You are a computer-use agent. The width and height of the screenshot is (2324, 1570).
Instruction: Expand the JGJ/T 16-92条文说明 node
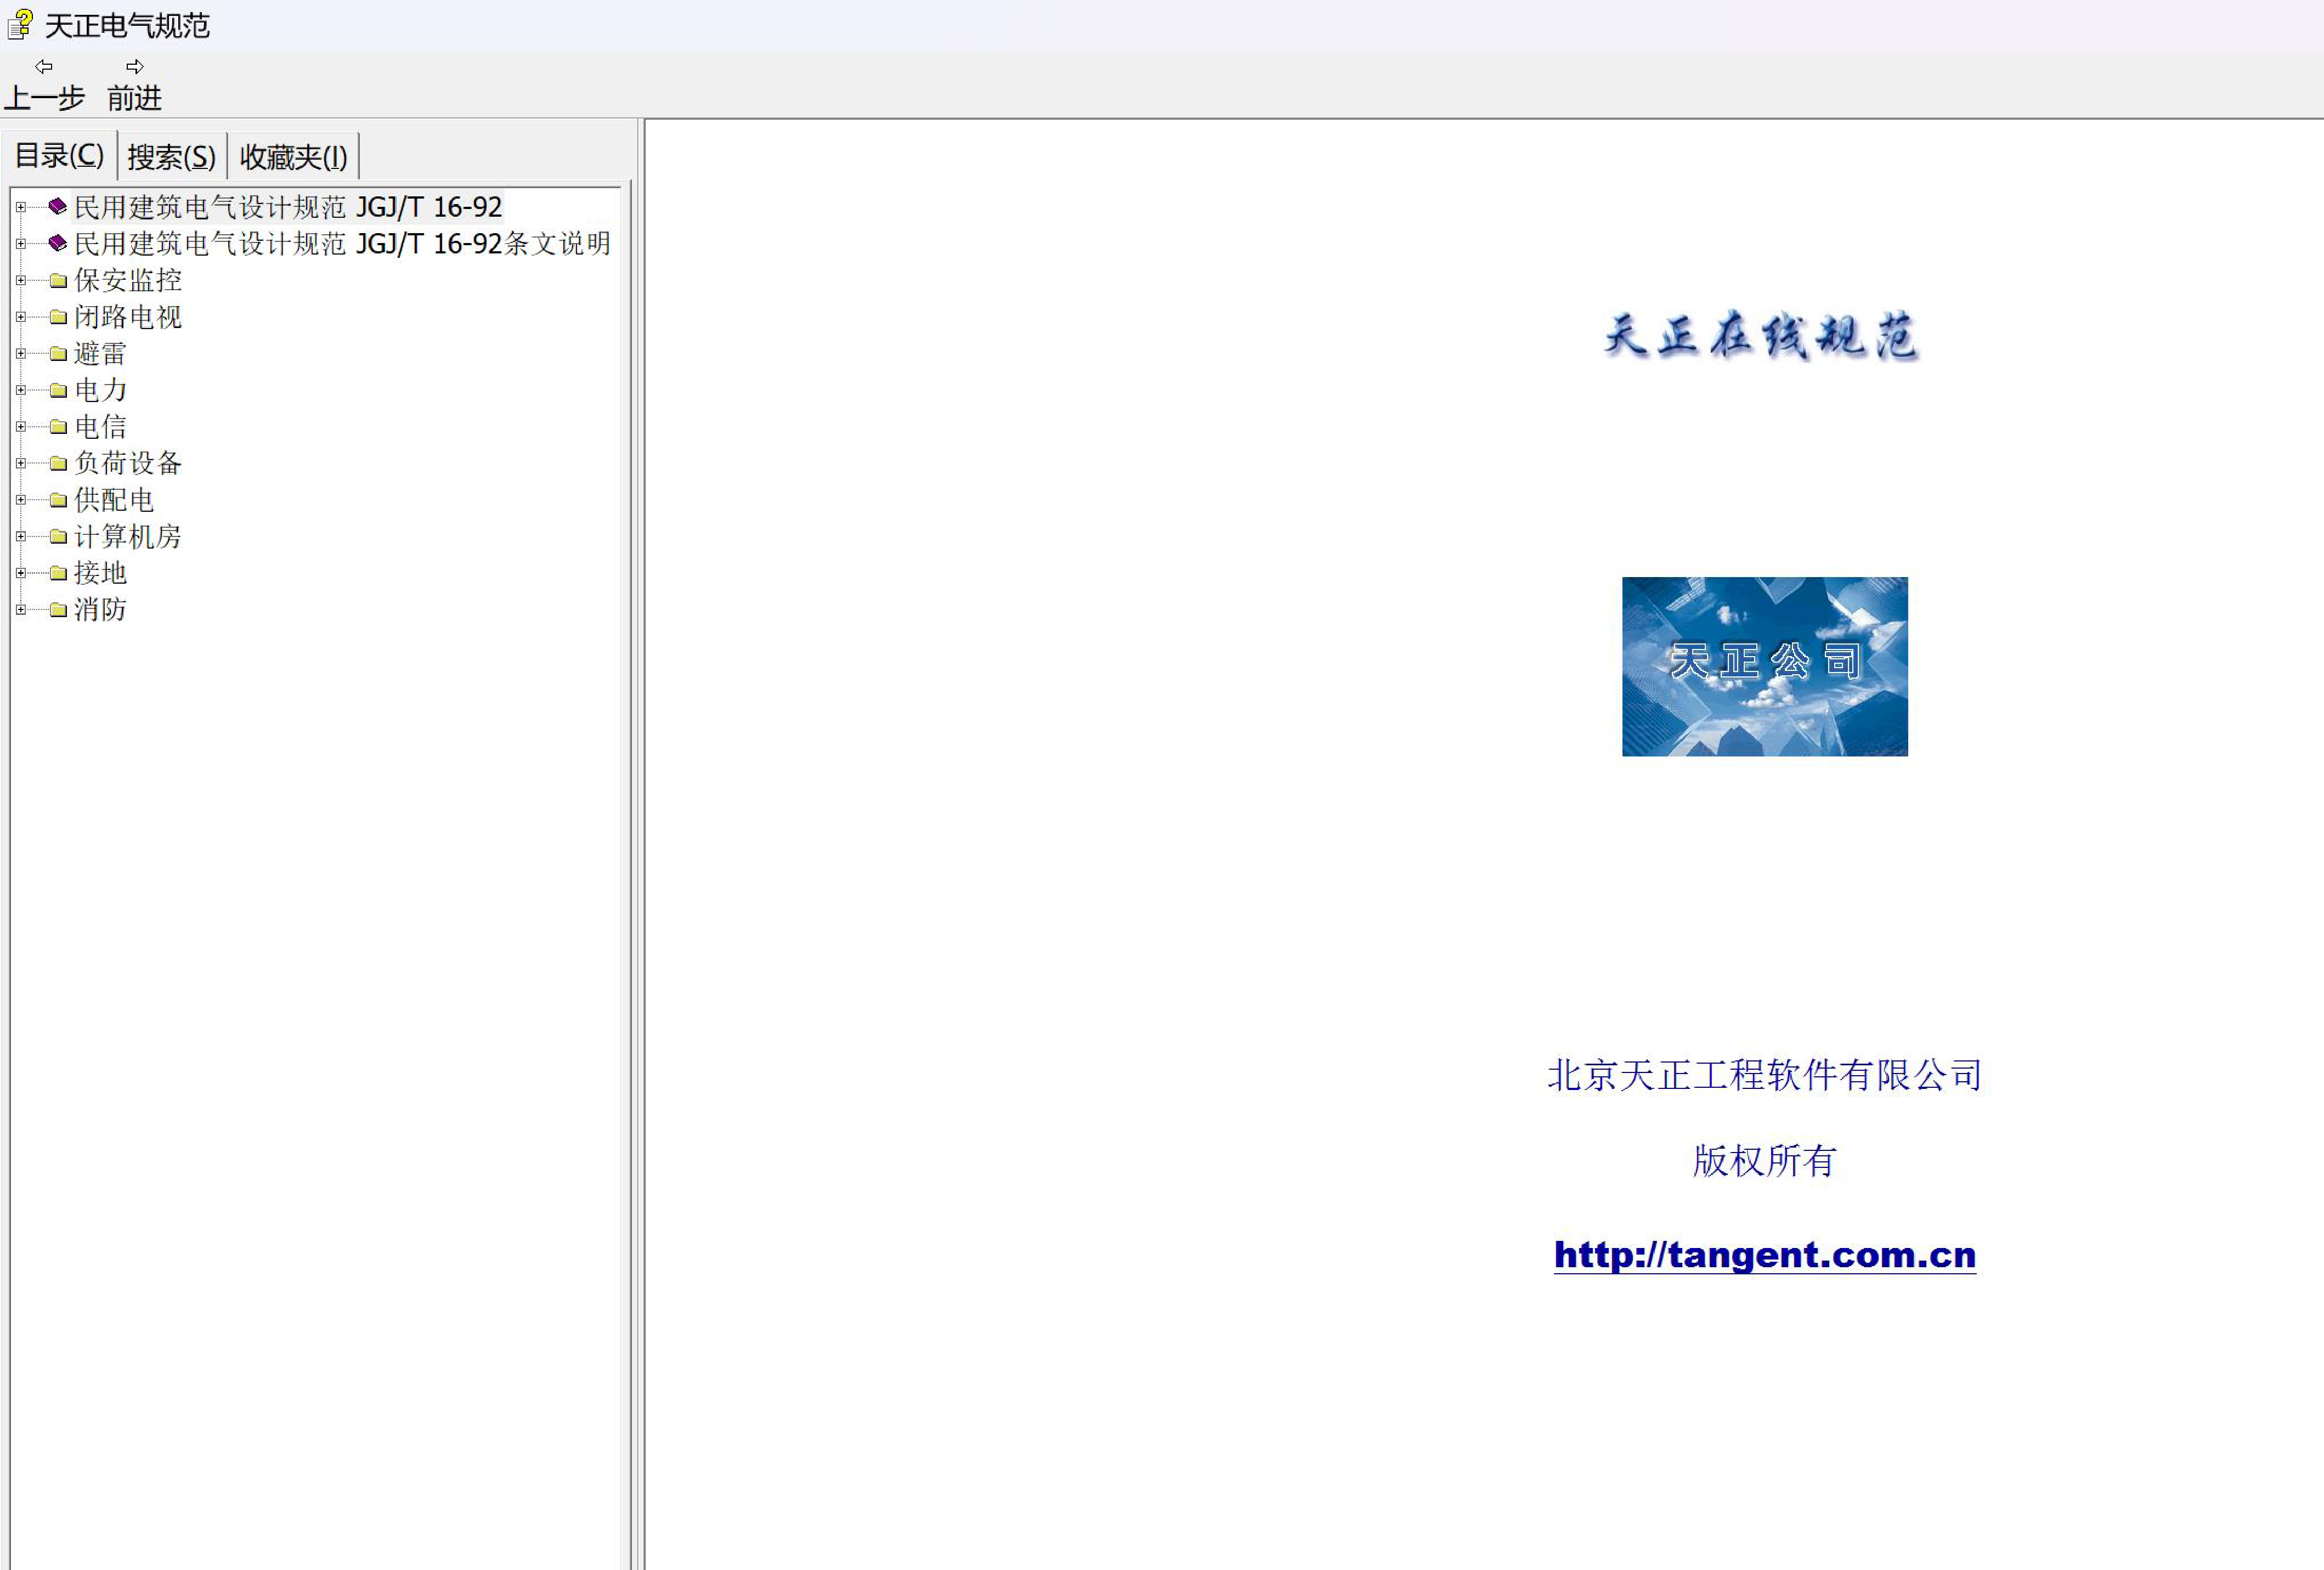point(20,244)
